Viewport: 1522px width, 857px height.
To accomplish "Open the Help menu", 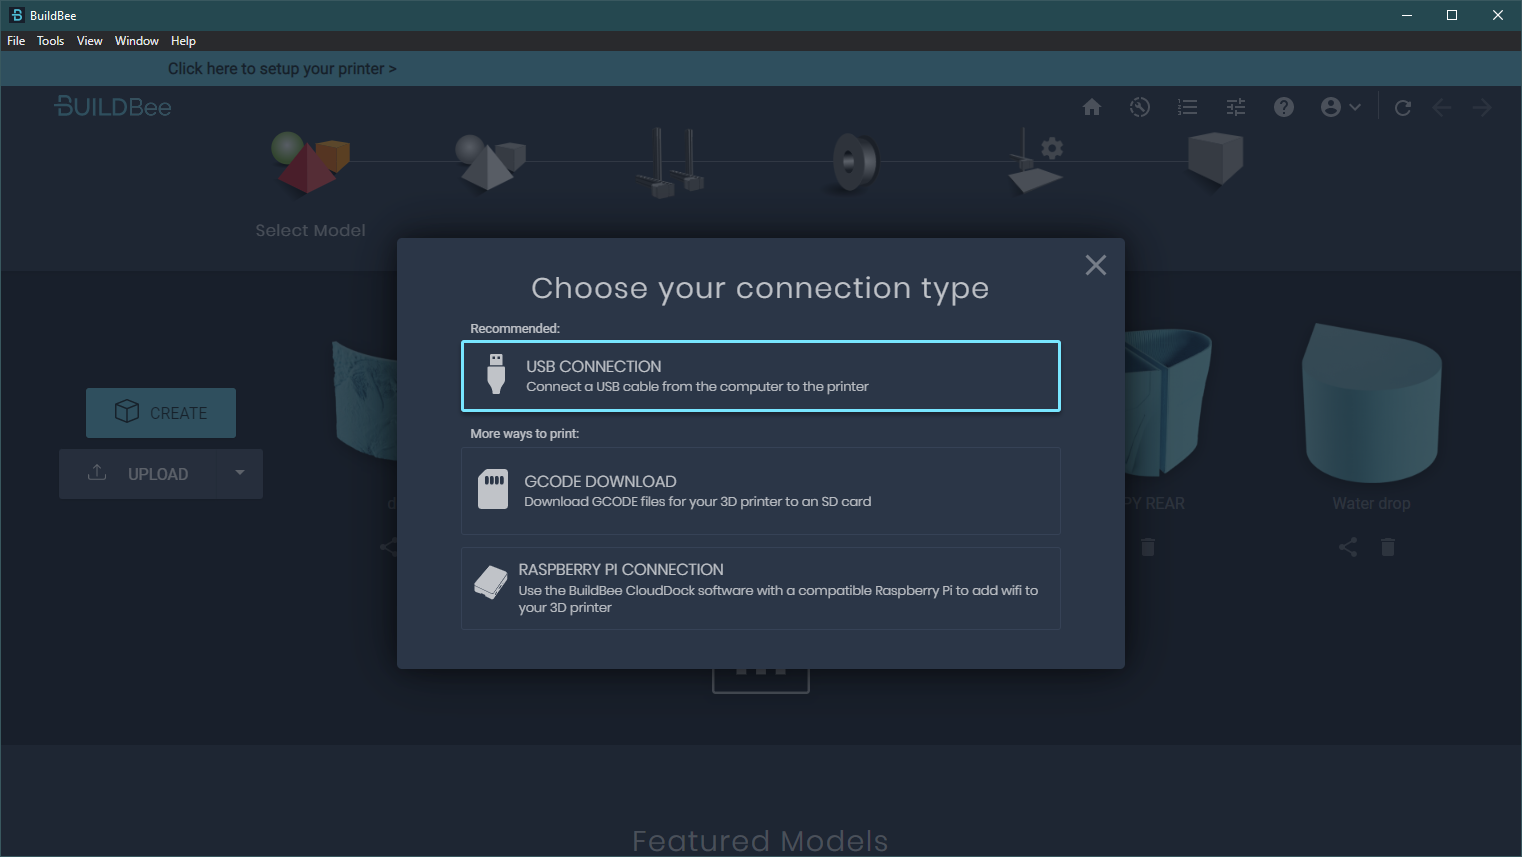I will click(183, 41).
